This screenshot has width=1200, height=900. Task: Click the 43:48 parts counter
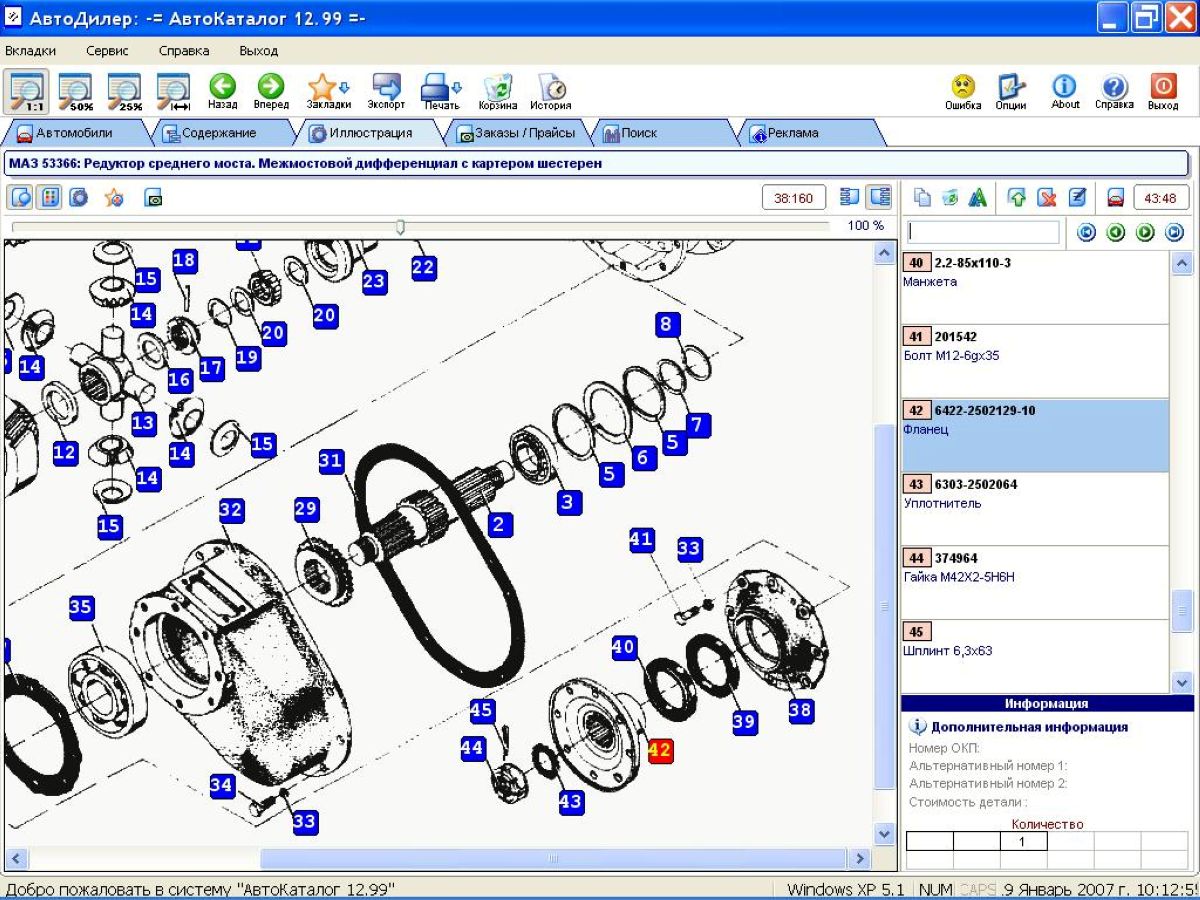[1161, 198]
